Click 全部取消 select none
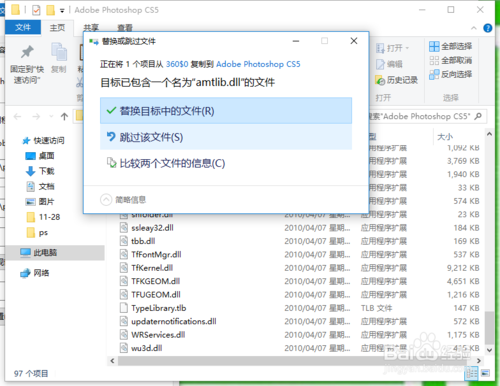Screen dimensions: 500x386 click(451, 60)
